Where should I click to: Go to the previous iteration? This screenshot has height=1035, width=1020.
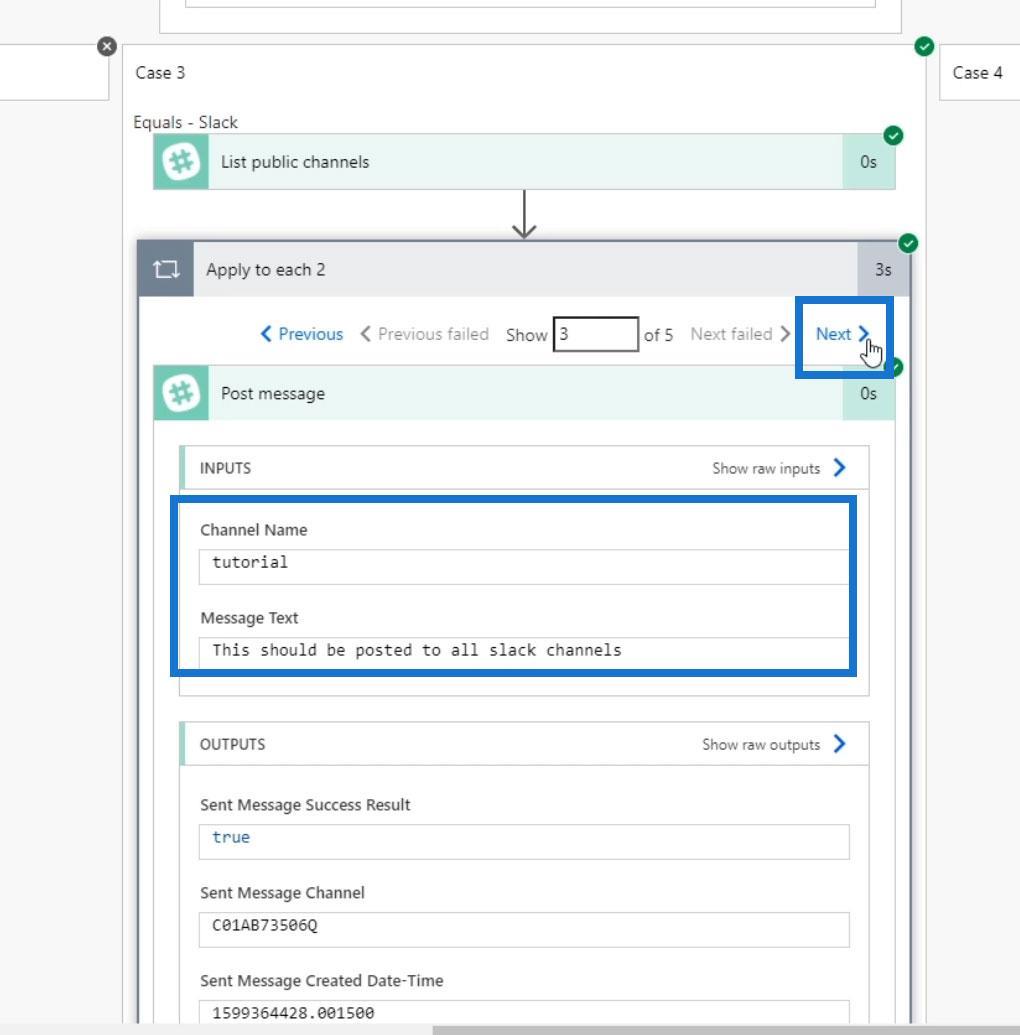click(x=302, y=334)
